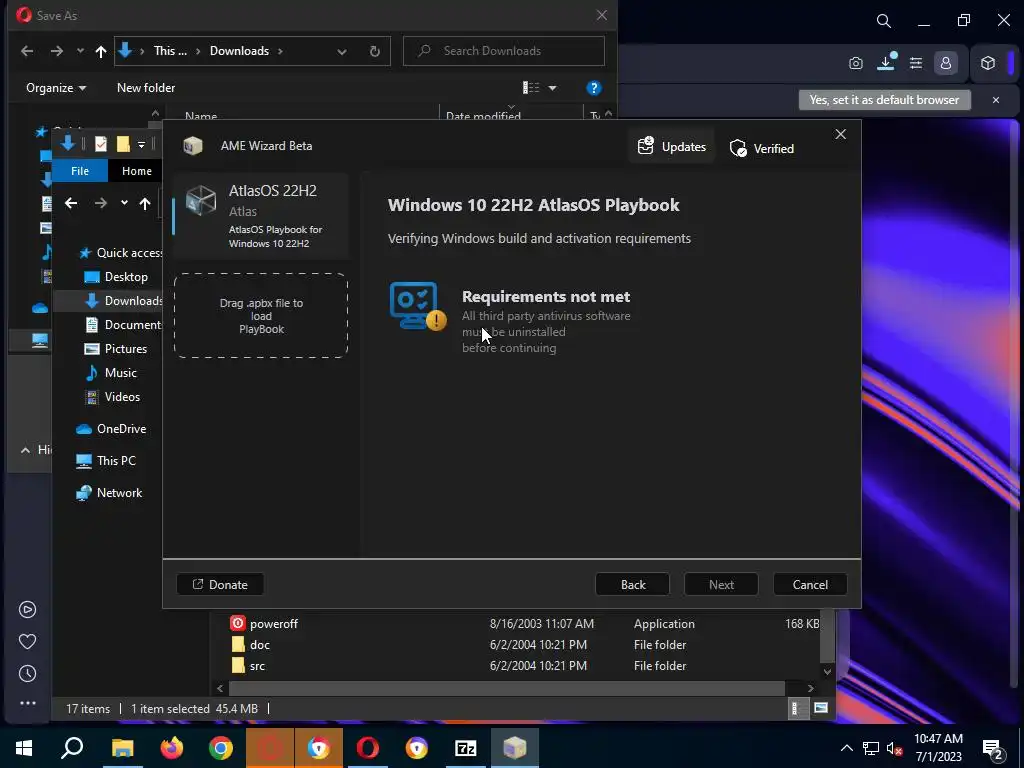Screen dimensions: 1024x768
Task: Open the view options dropdown arrow
Action: pyautogui.click(x=552, y=88)
